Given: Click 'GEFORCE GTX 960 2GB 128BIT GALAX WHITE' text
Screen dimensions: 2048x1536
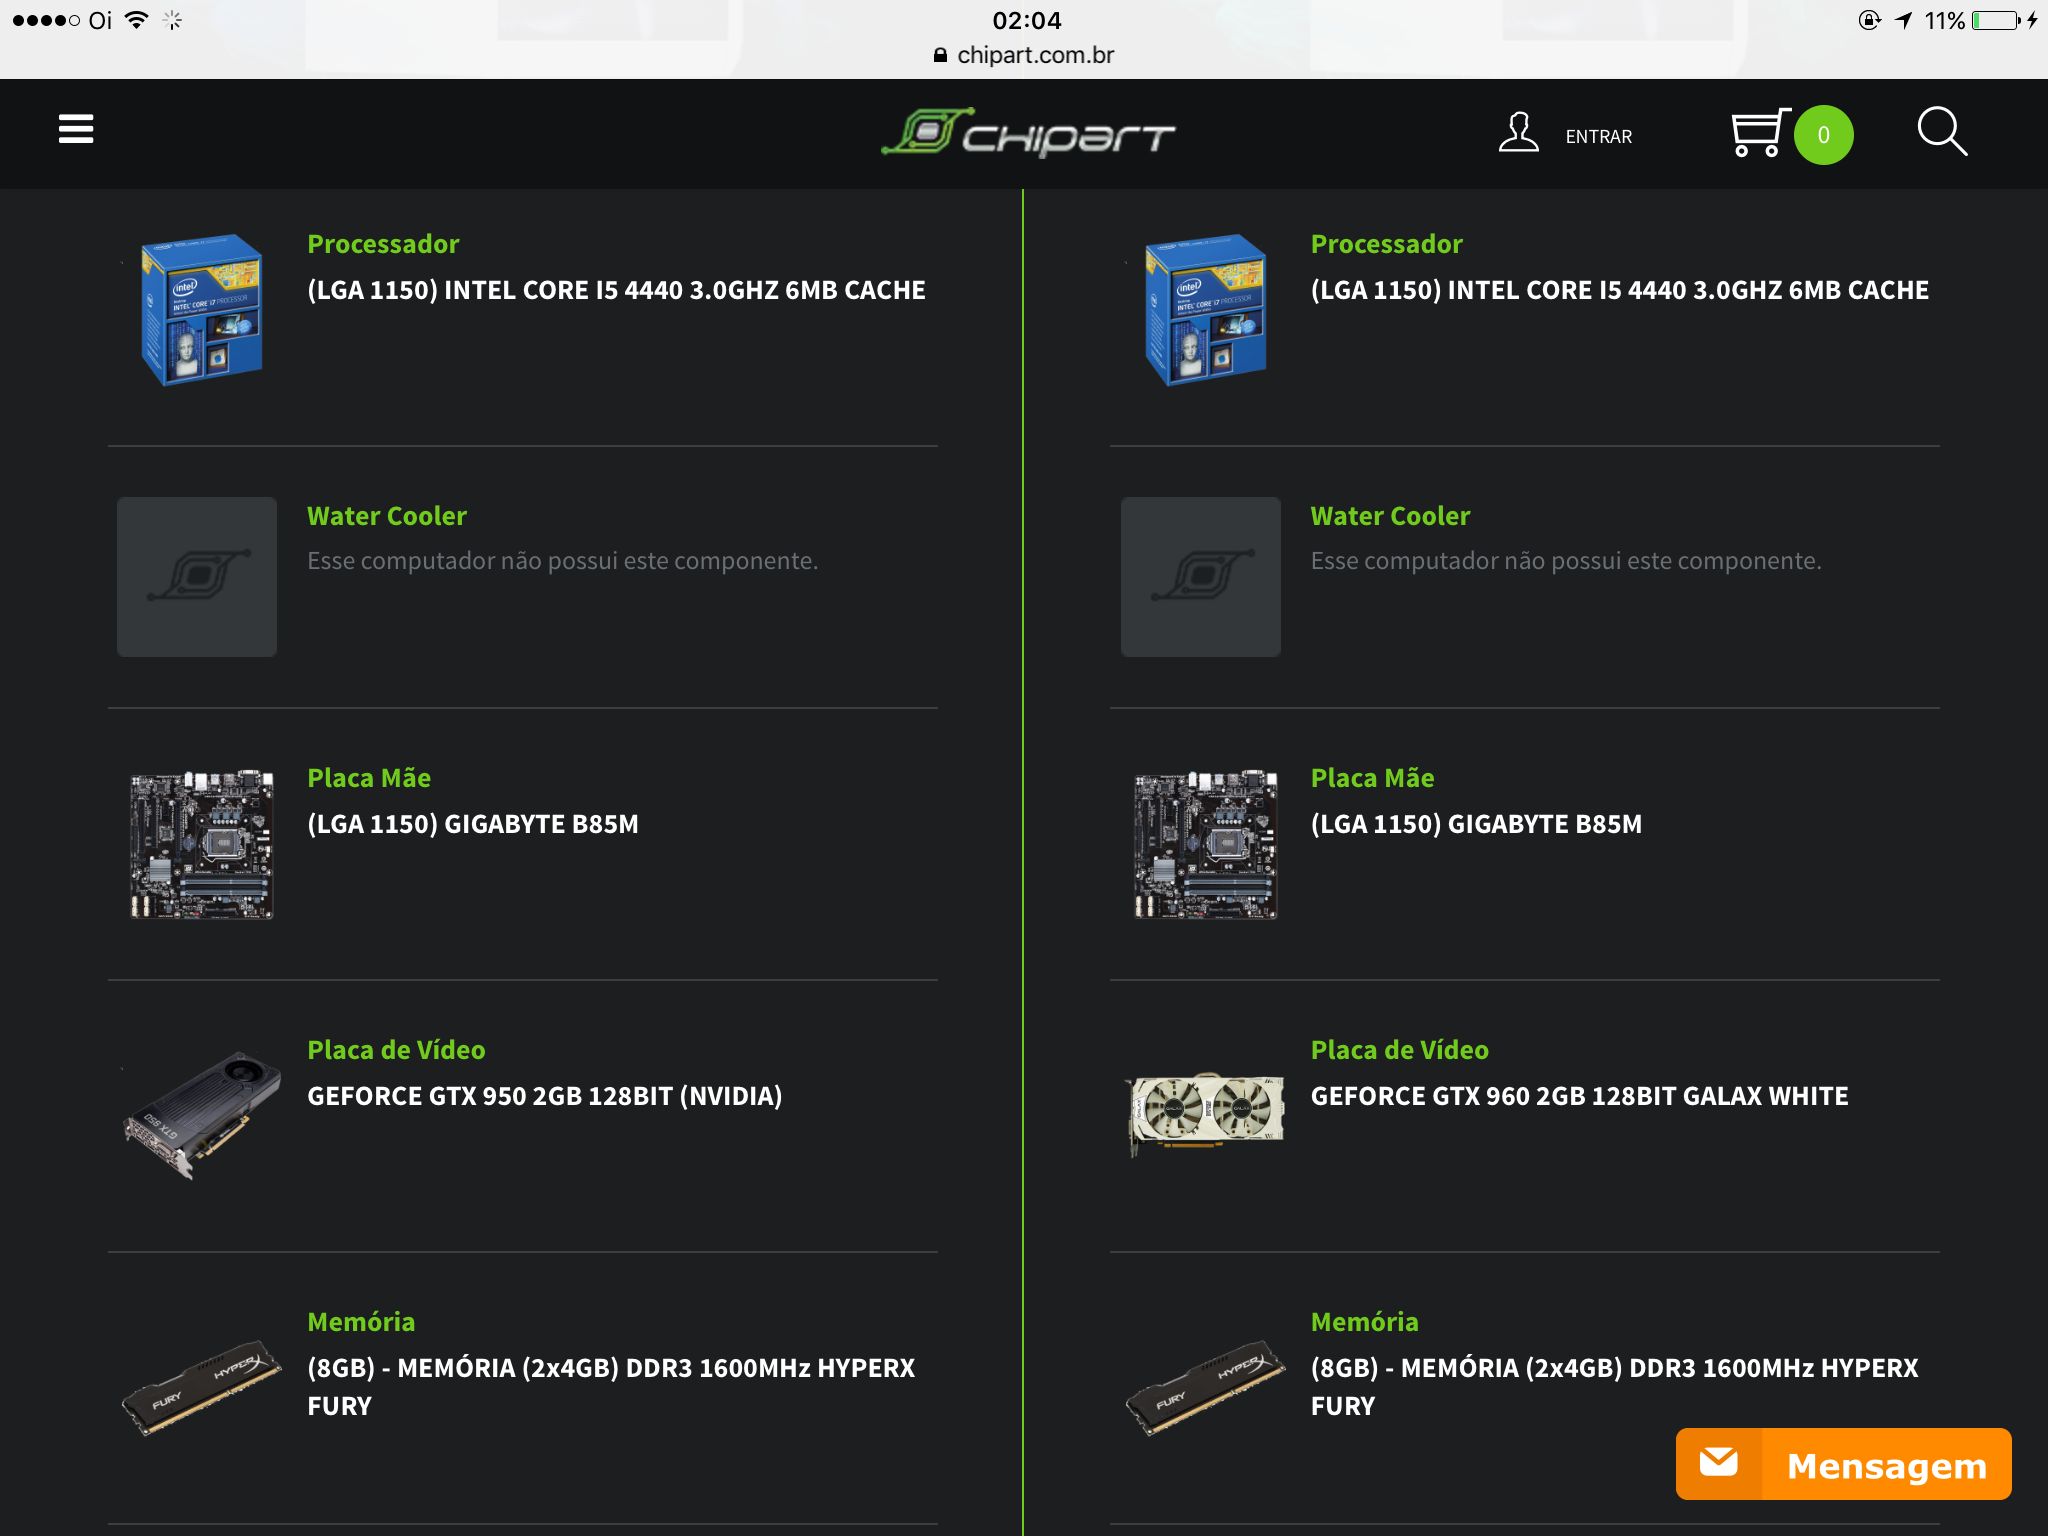Looking at the screenshot, I should [x=1580, y=1096].
